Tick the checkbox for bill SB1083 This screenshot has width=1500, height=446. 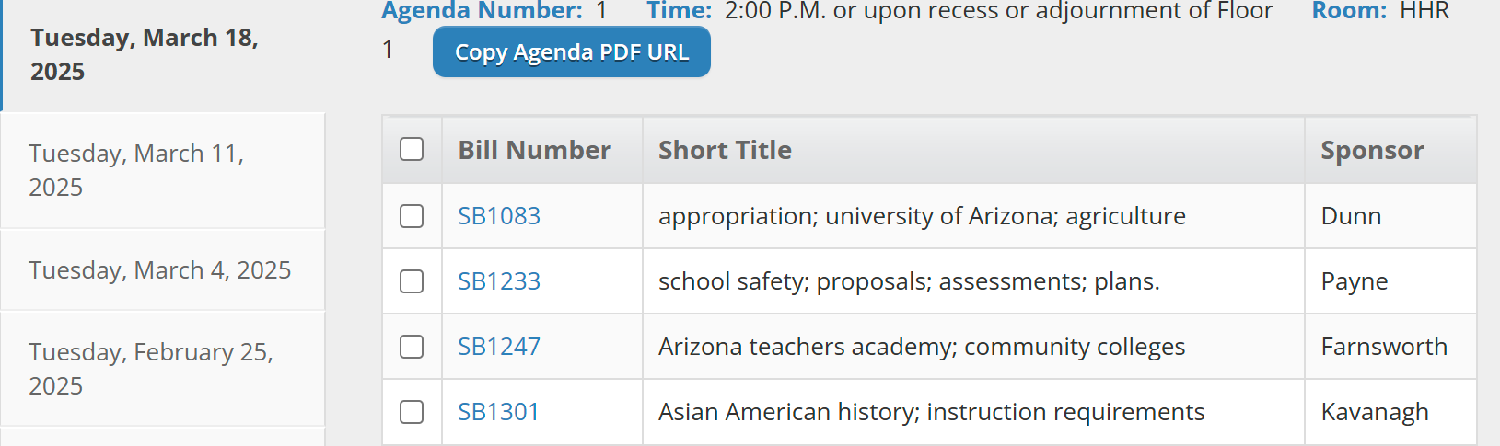(x=411, y=216)
